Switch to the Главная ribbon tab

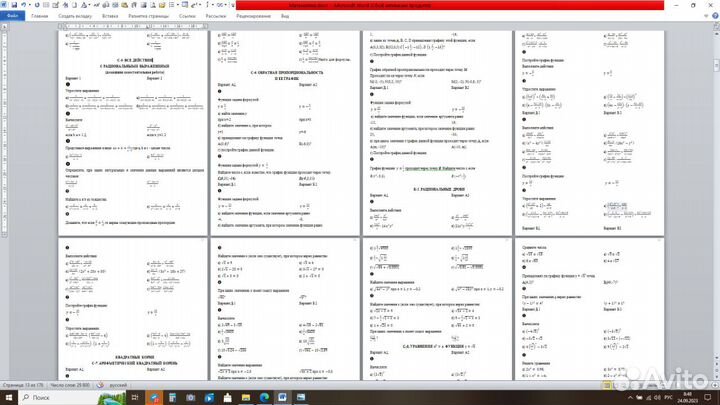pos(39,16)
